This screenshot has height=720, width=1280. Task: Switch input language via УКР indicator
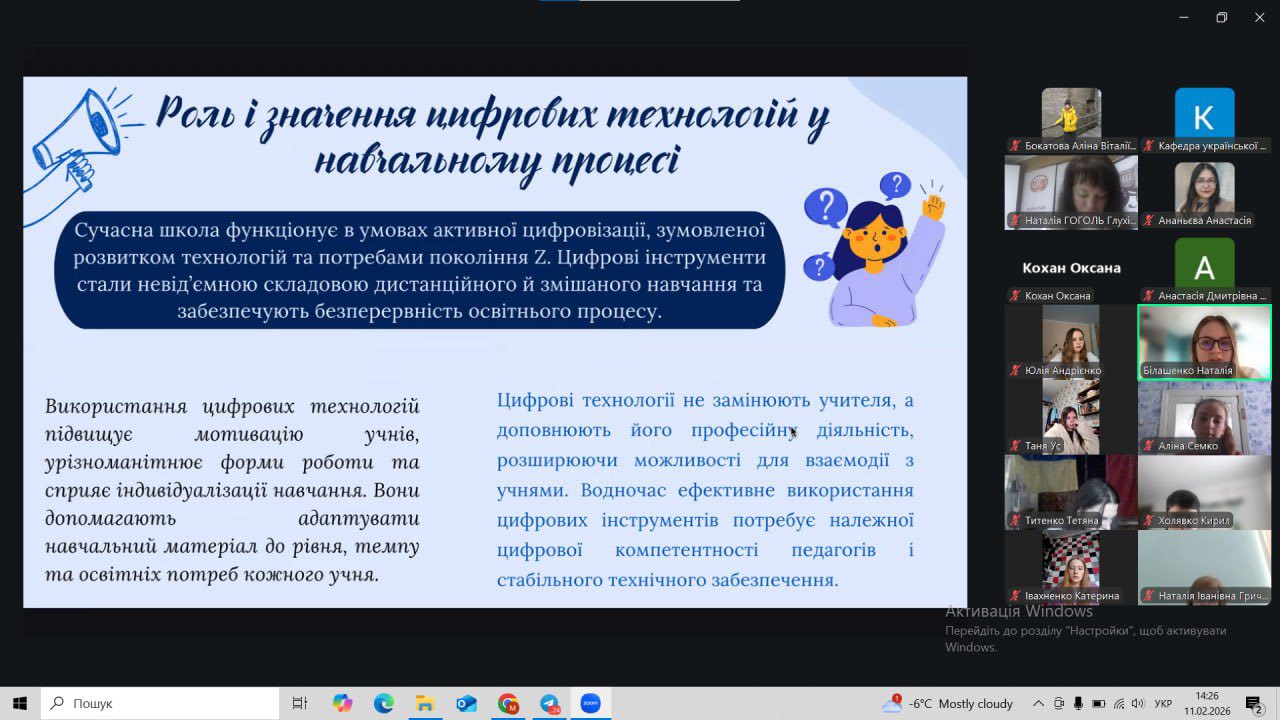click(x=1163, y=703)
